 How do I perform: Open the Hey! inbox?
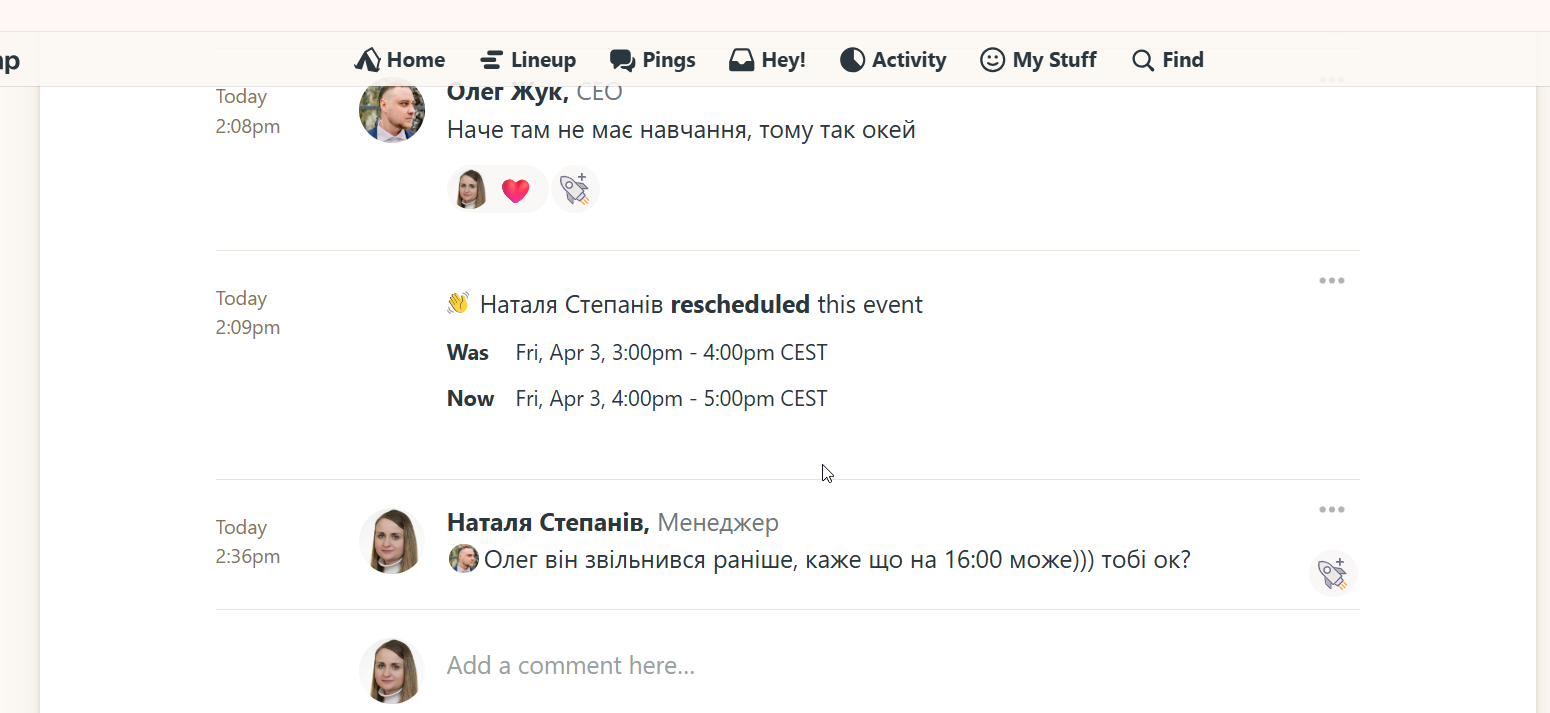767,60
